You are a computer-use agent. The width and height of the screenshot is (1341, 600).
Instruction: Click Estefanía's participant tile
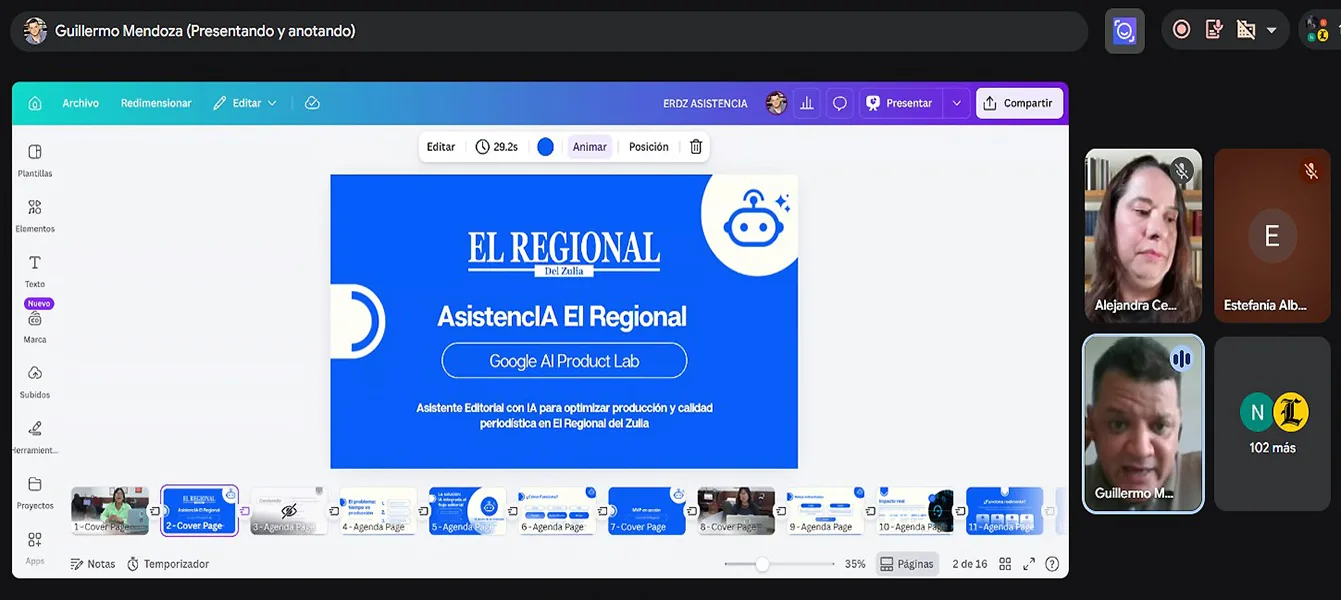click(1272, 235)
